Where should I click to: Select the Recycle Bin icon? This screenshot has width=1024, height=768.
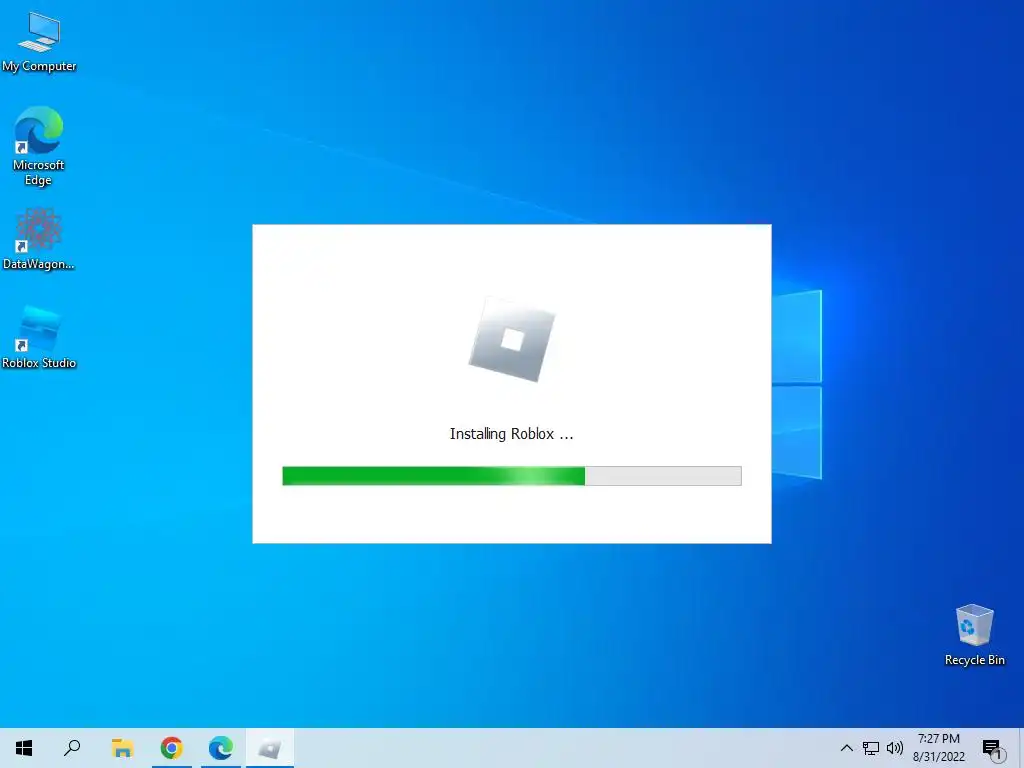tap(974, 635)
